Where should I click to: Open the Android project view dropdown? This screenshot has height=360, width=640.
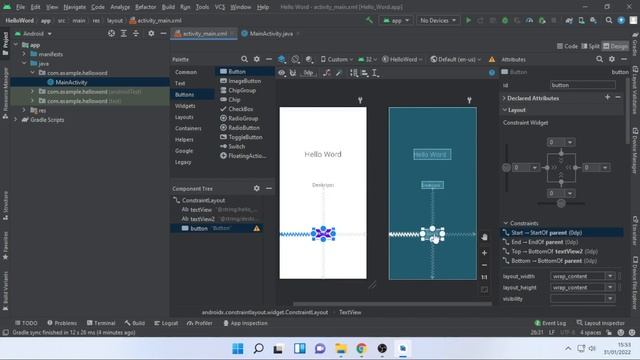click(x=33, y=33)
